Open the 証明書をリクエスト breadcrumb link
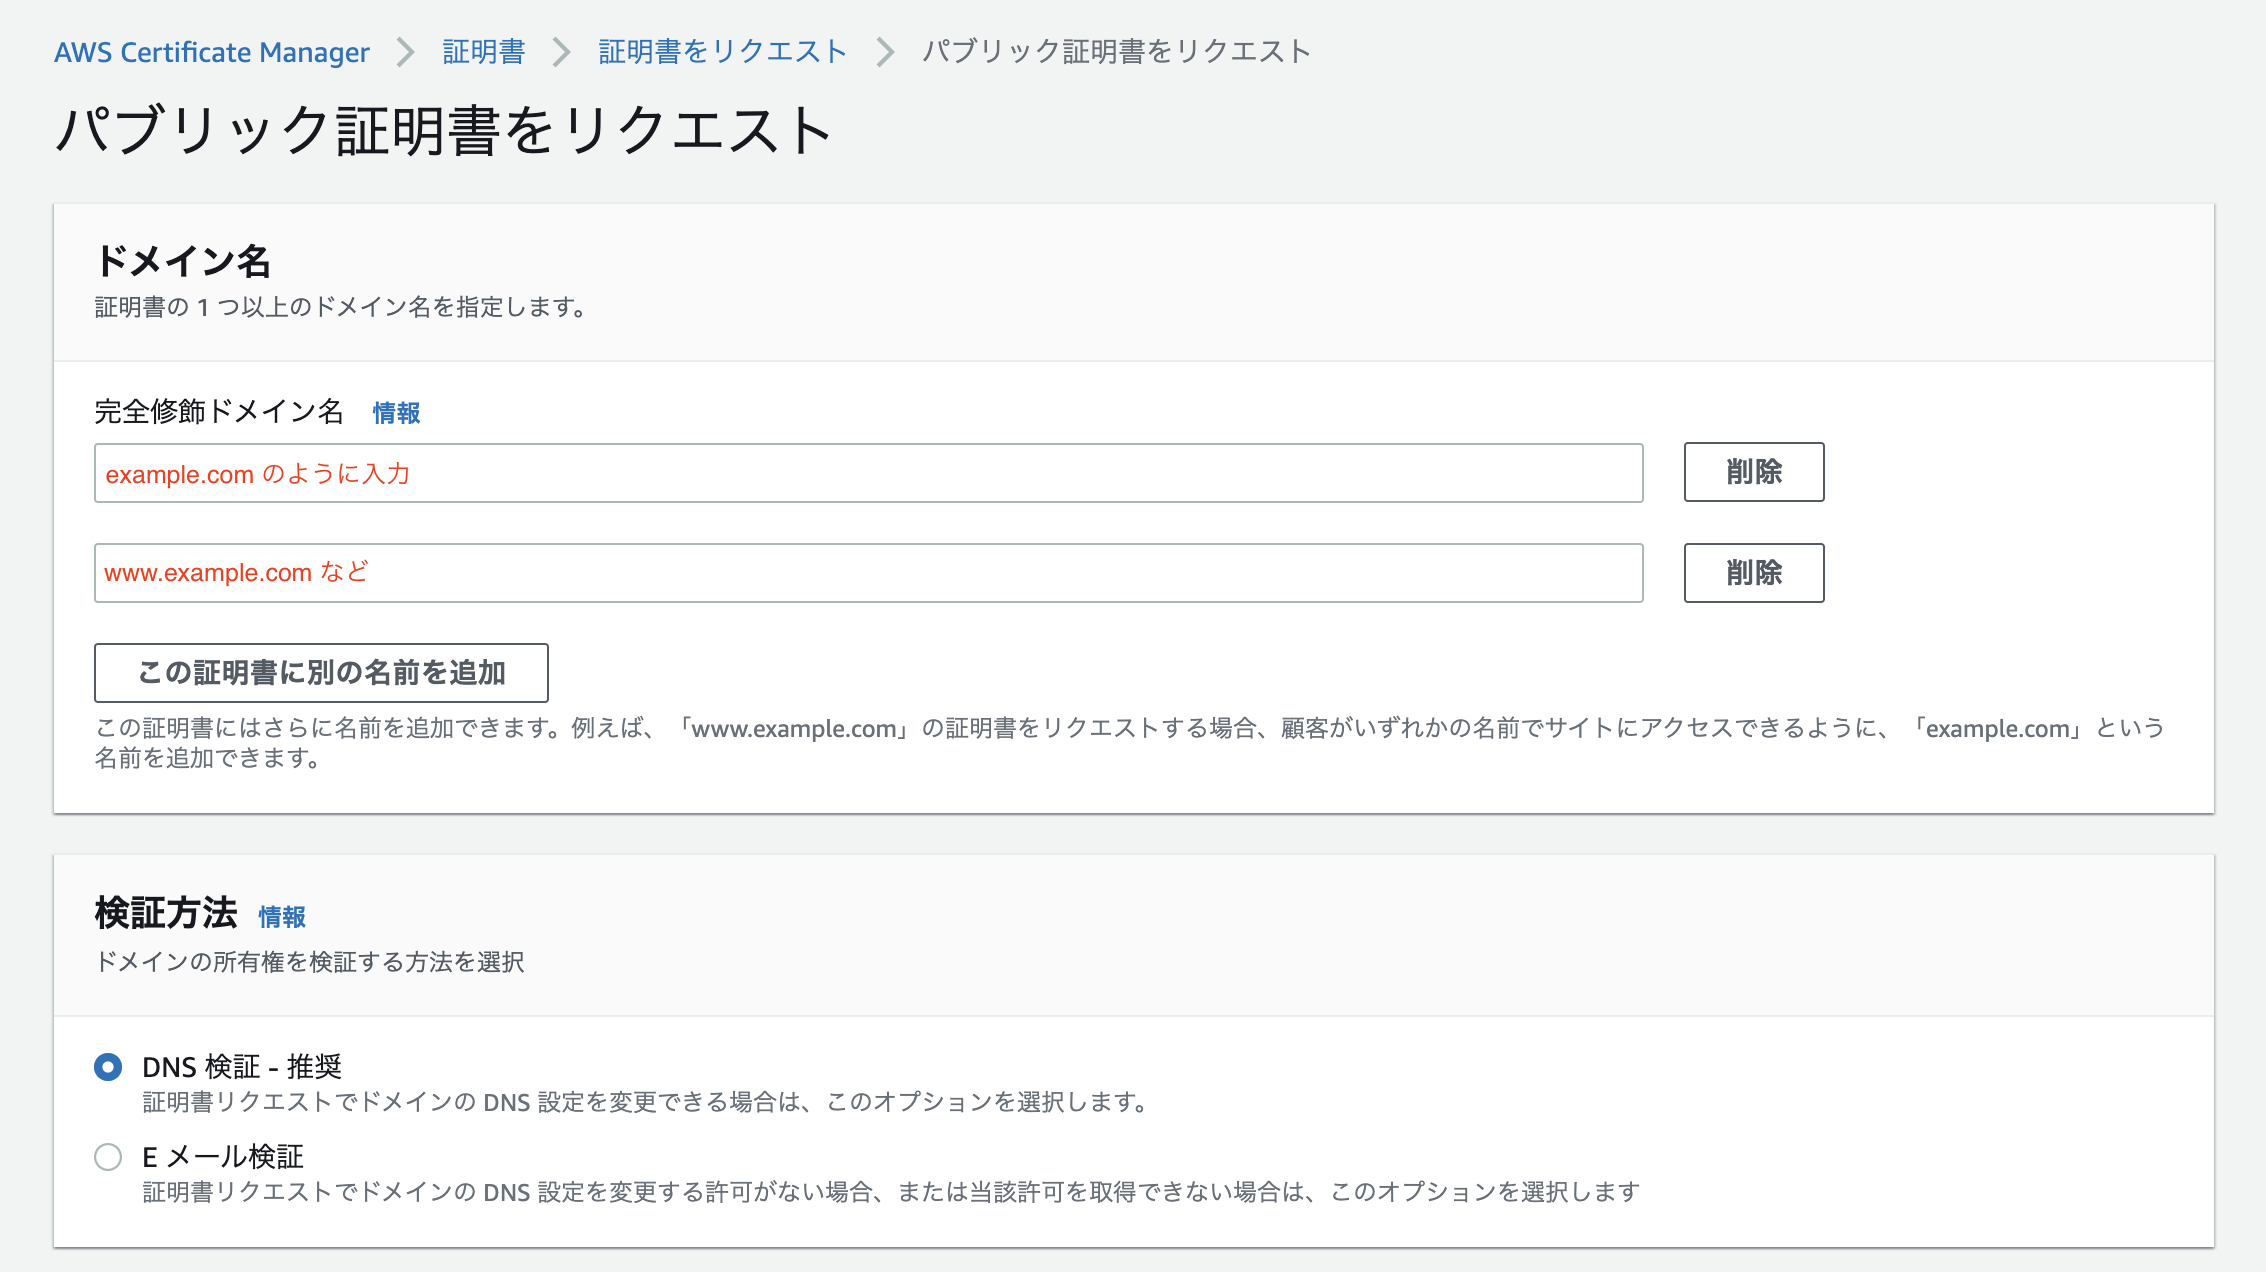The width and height of the screenshot is (2266, 1272). click(x=723, y=52)
